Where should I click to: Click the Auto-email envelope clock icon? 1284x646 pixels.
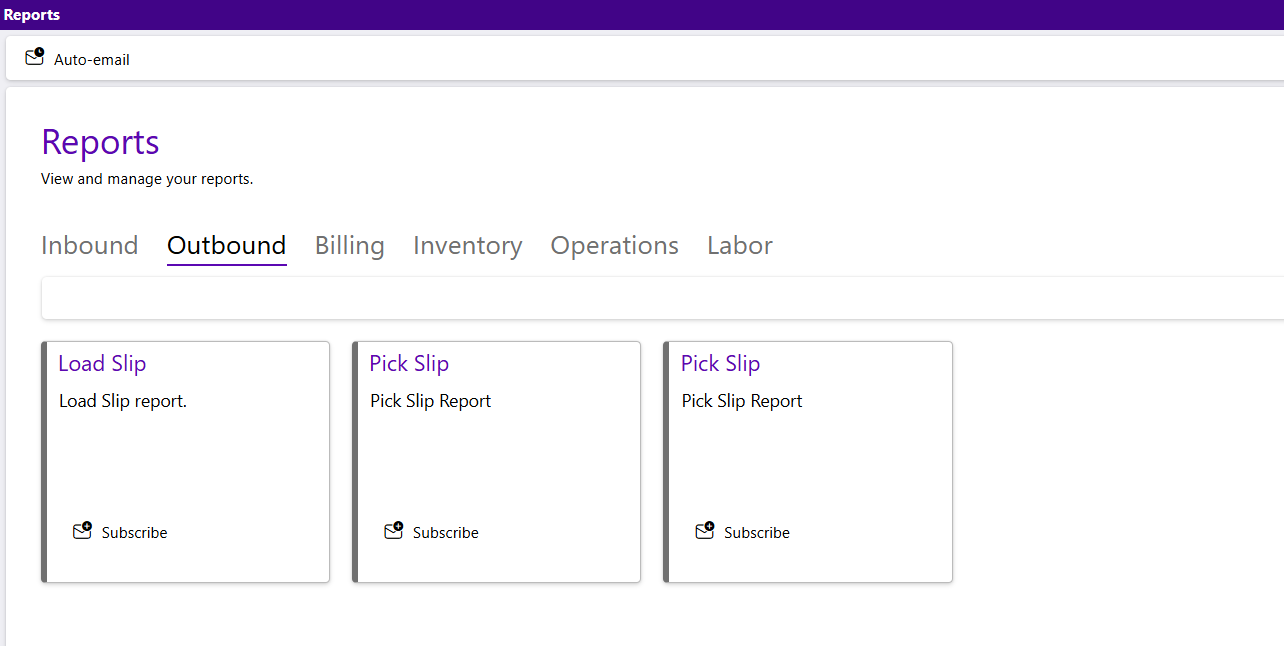[x=35, y=57]
